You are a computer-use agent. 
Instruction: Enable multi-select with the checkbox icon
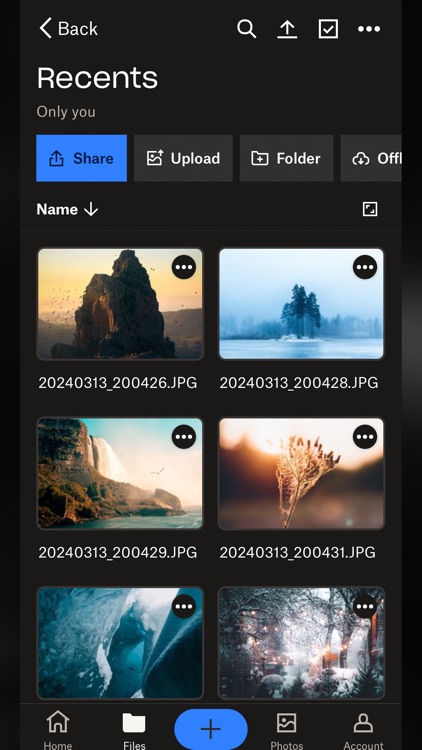328,29
